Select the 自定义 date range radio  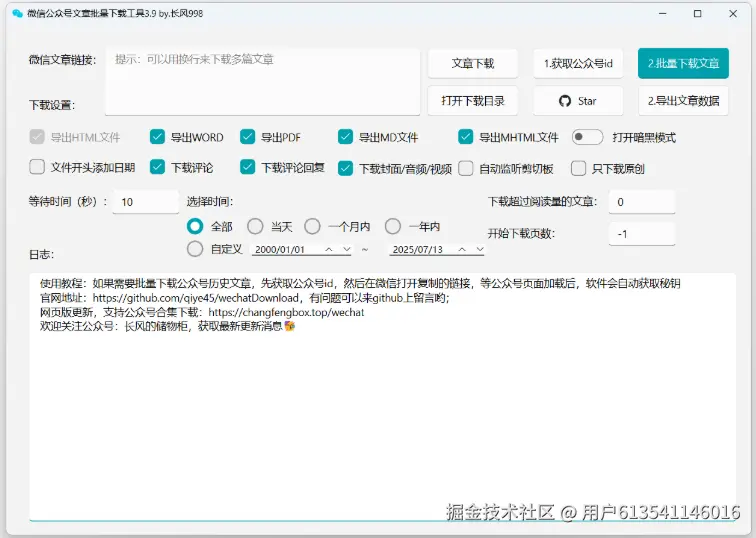point(195,249)
